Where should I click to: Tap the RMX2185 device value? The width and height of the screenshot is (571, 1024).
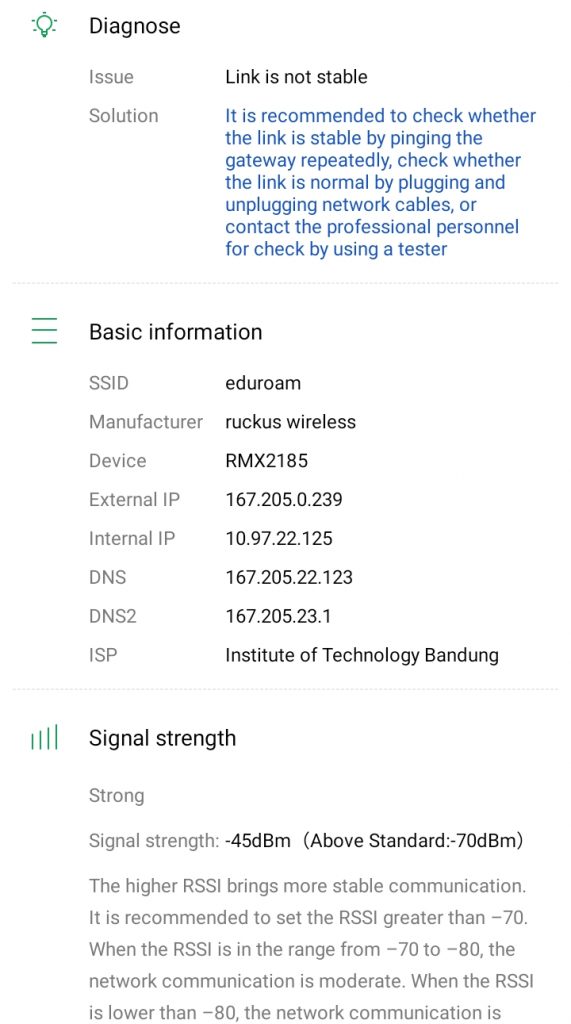point(266,460)
